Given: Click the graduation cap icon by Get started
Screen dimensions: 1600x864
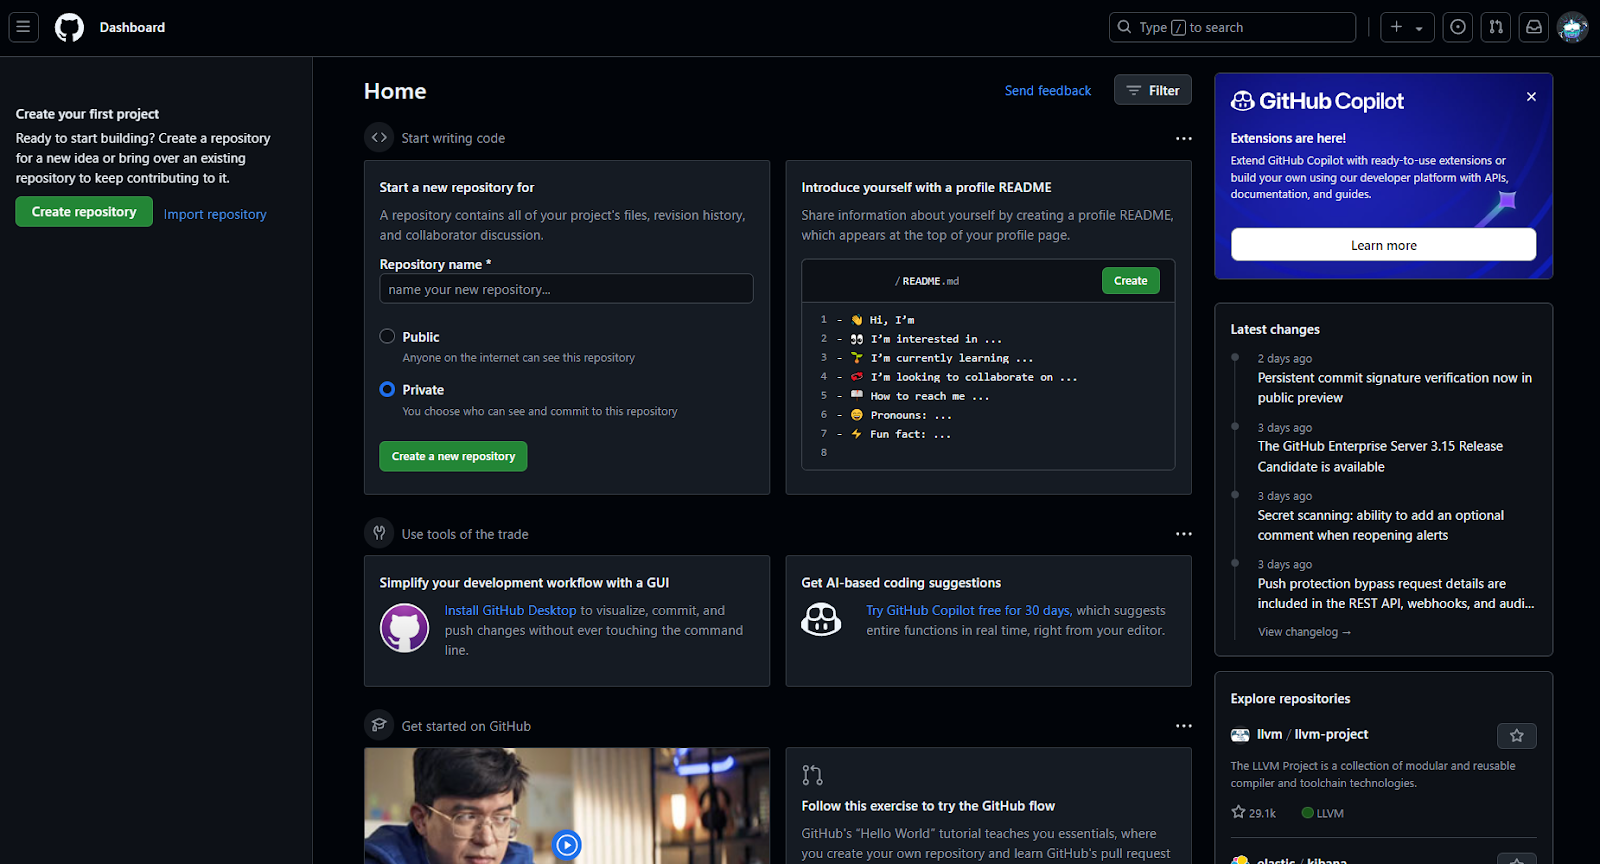Looking at the screenshot, I should 379,725.
